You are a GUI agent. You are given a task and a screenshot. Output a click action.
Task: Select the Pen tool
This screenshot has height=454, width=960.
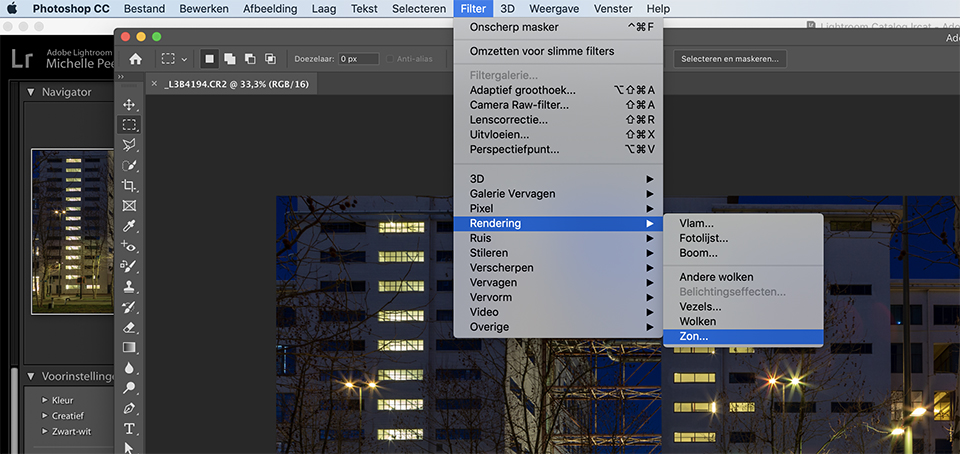[x=129, y=407]
